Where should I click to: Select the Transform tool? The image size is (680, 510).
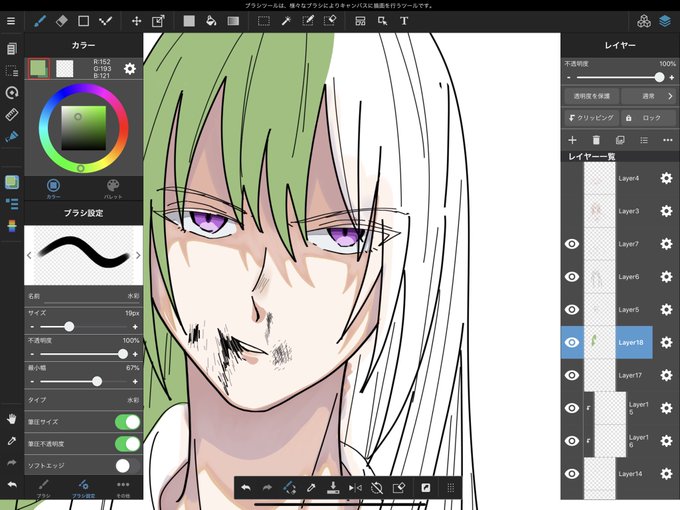158,21
